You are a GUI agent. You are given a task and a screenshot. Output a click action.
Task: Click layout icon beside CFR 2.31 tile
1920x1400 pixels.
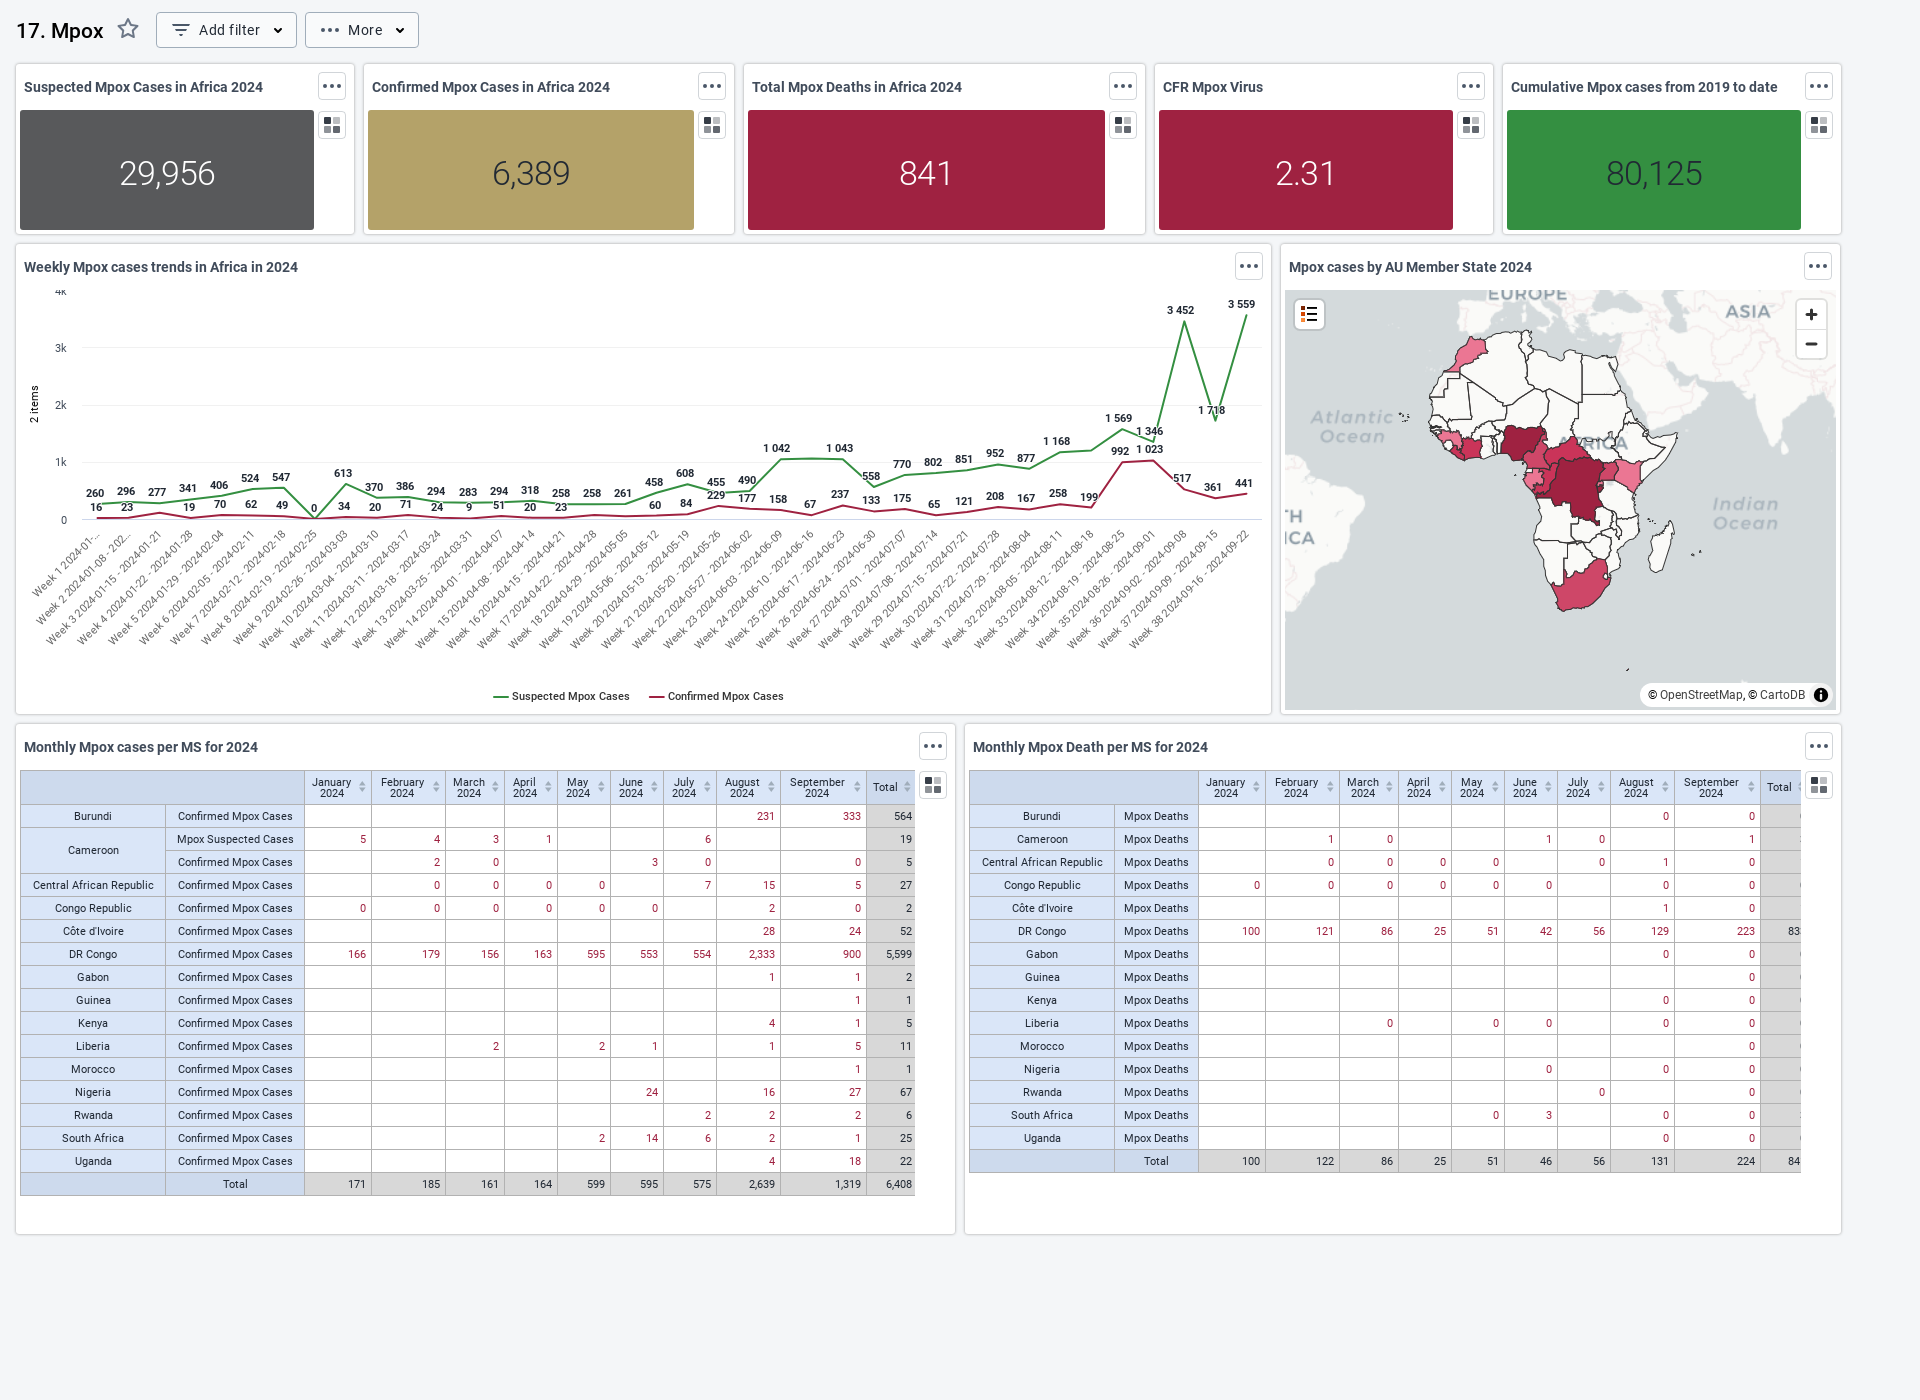(x=1471, y=125)
